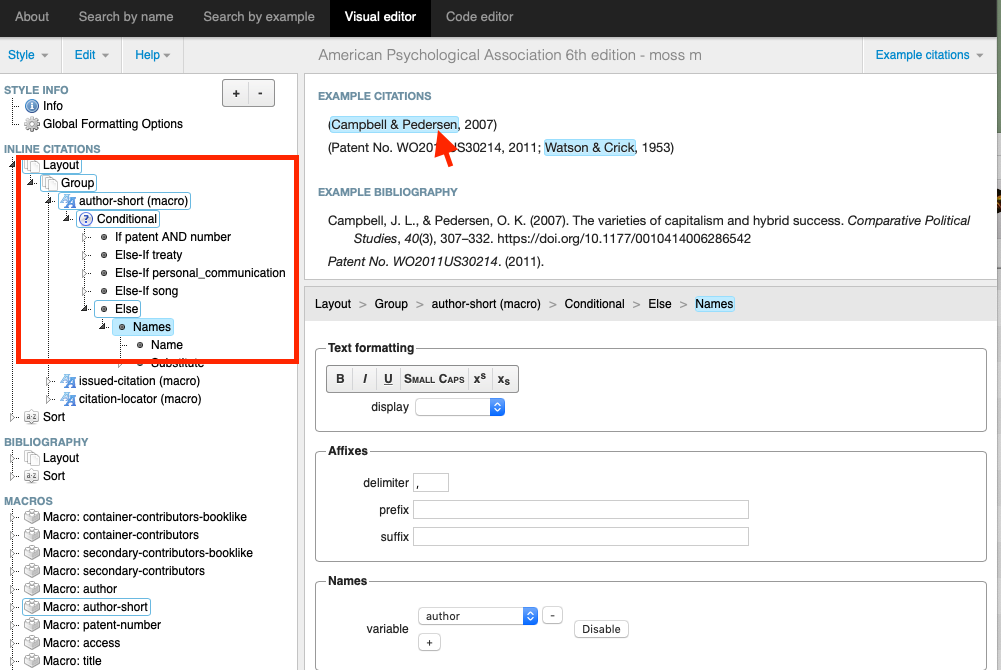
Task: Toggle Small Caps formatting
Action: click(x=434, y=379)
